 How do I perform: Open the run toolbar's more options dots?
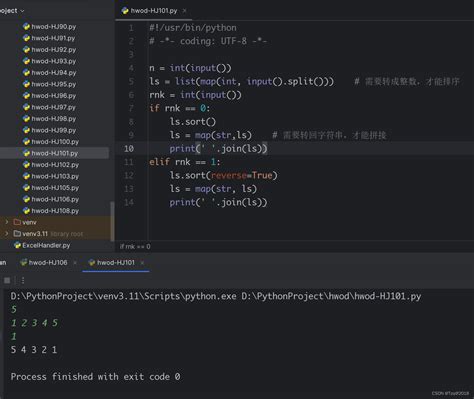tap(23, 280)
